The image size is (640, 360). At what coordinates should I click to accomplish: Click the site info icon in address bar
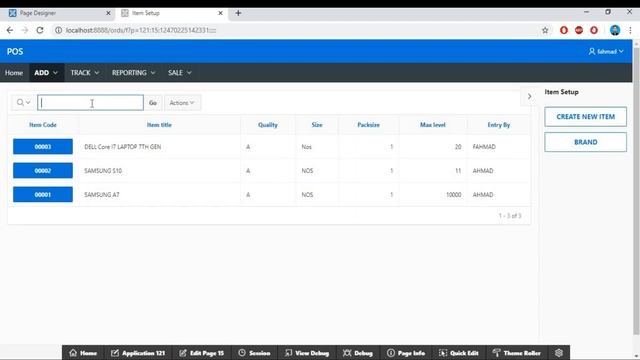58,30
